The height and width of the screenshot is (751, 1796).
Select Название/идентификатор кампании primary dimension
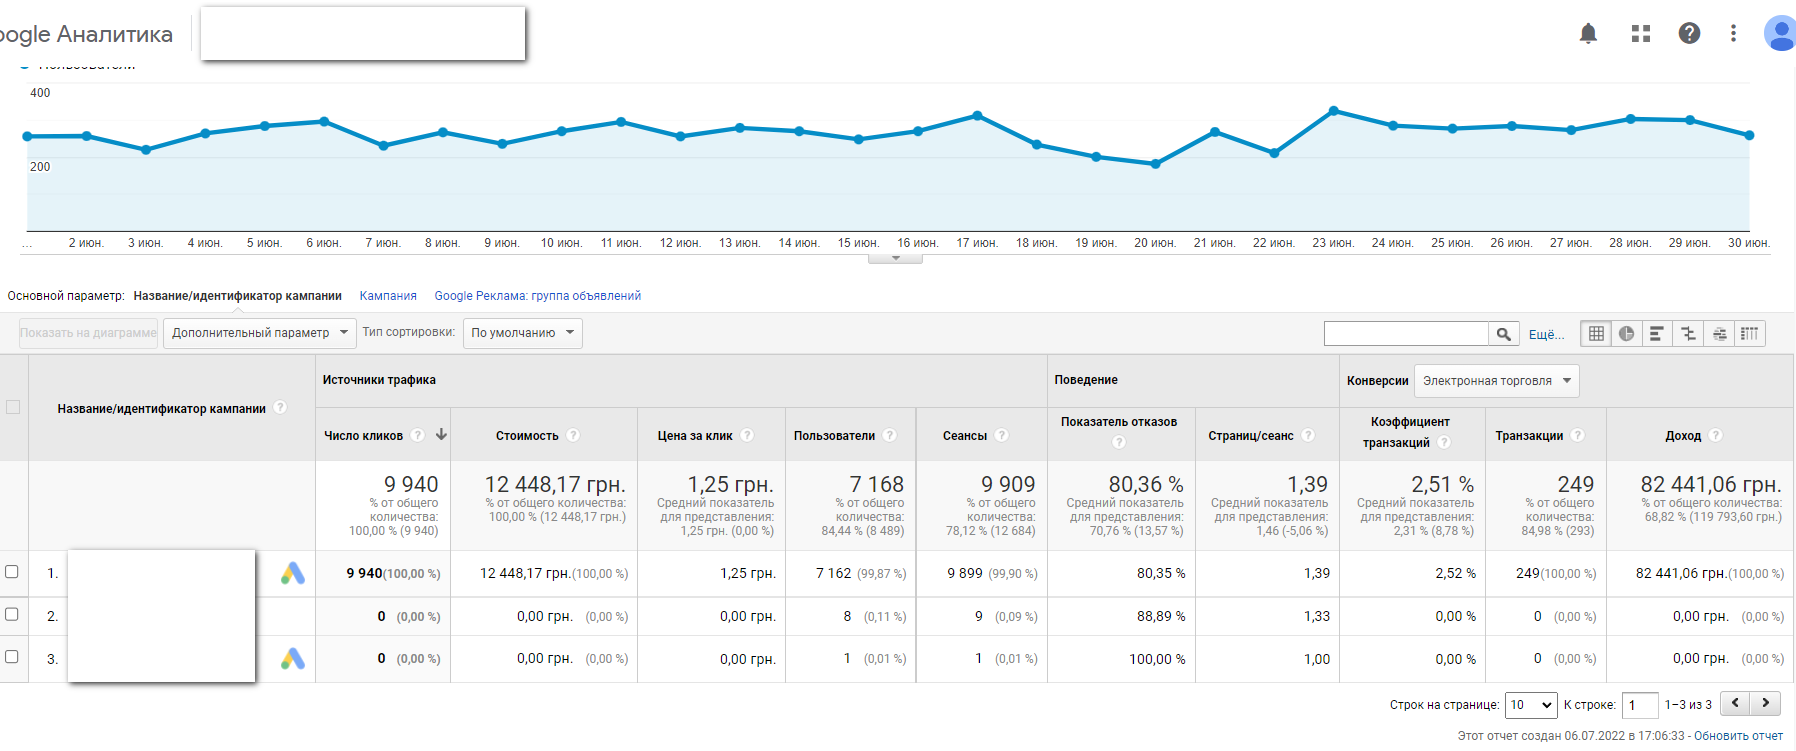click(x=238, y=296)
